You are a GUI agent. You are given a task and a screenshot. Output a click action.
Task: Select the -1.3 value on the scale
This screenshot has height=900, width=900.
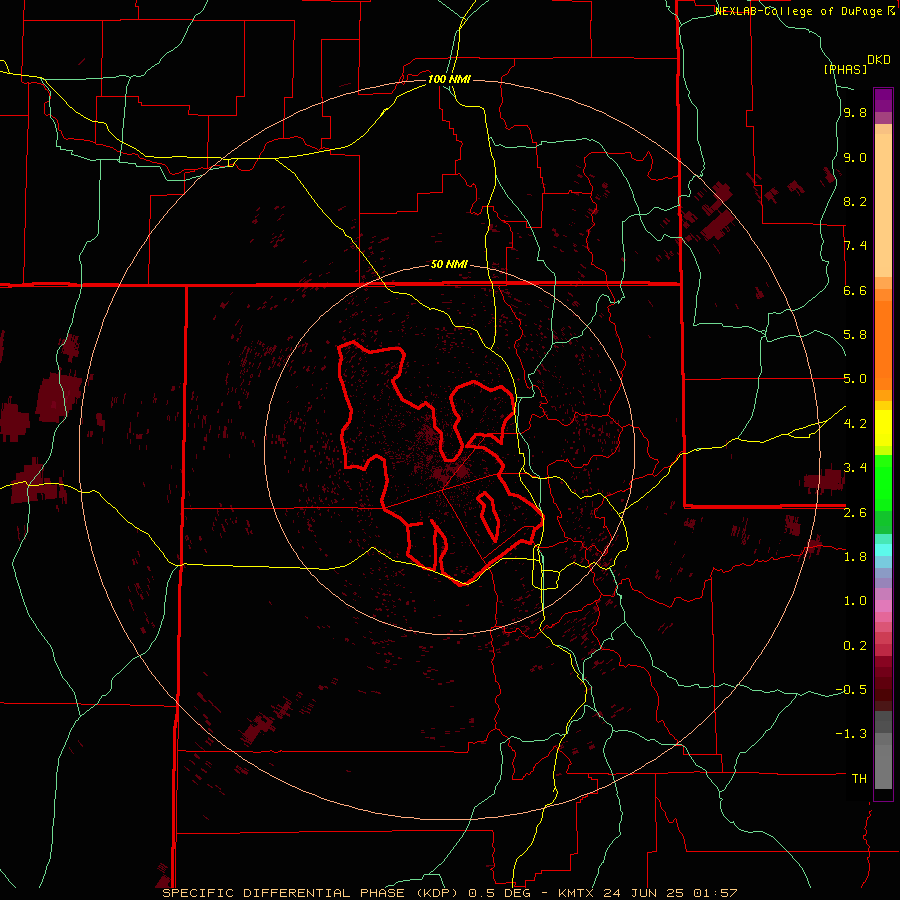click(x=851, y=734)
